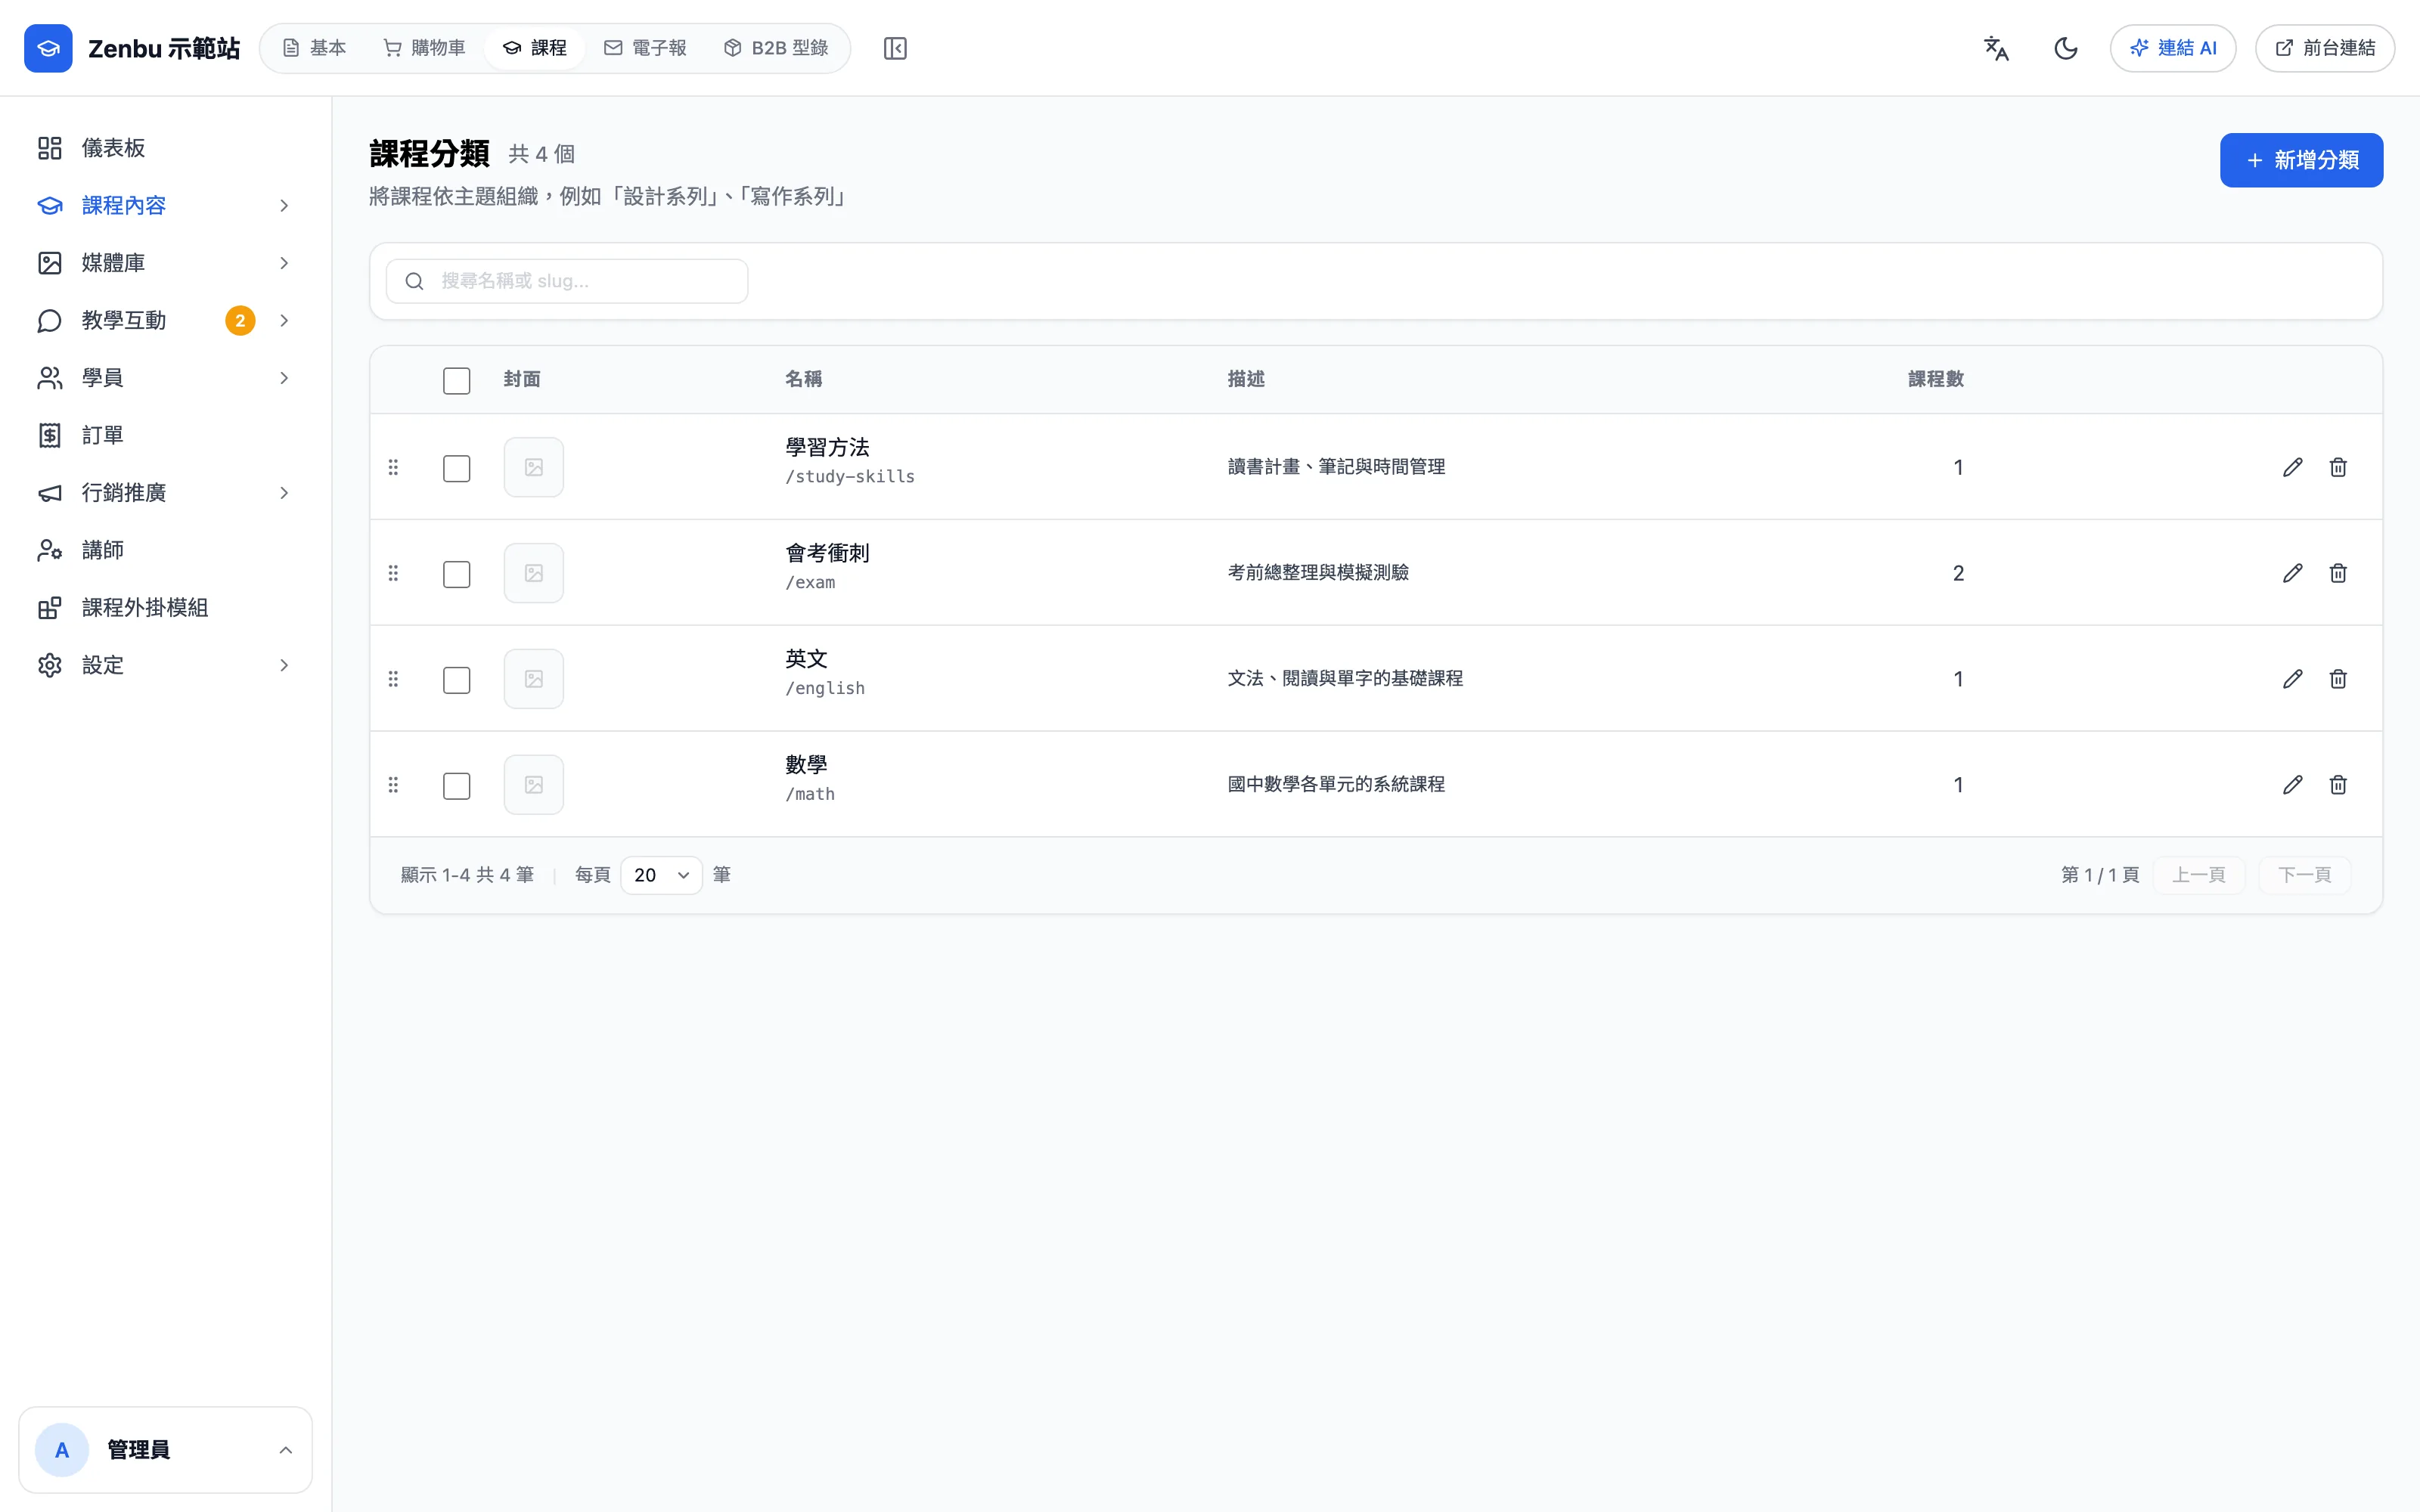Expand 學員 sidebar section
This screenshot has width=2420, height=1512.
tap(165, 378)
